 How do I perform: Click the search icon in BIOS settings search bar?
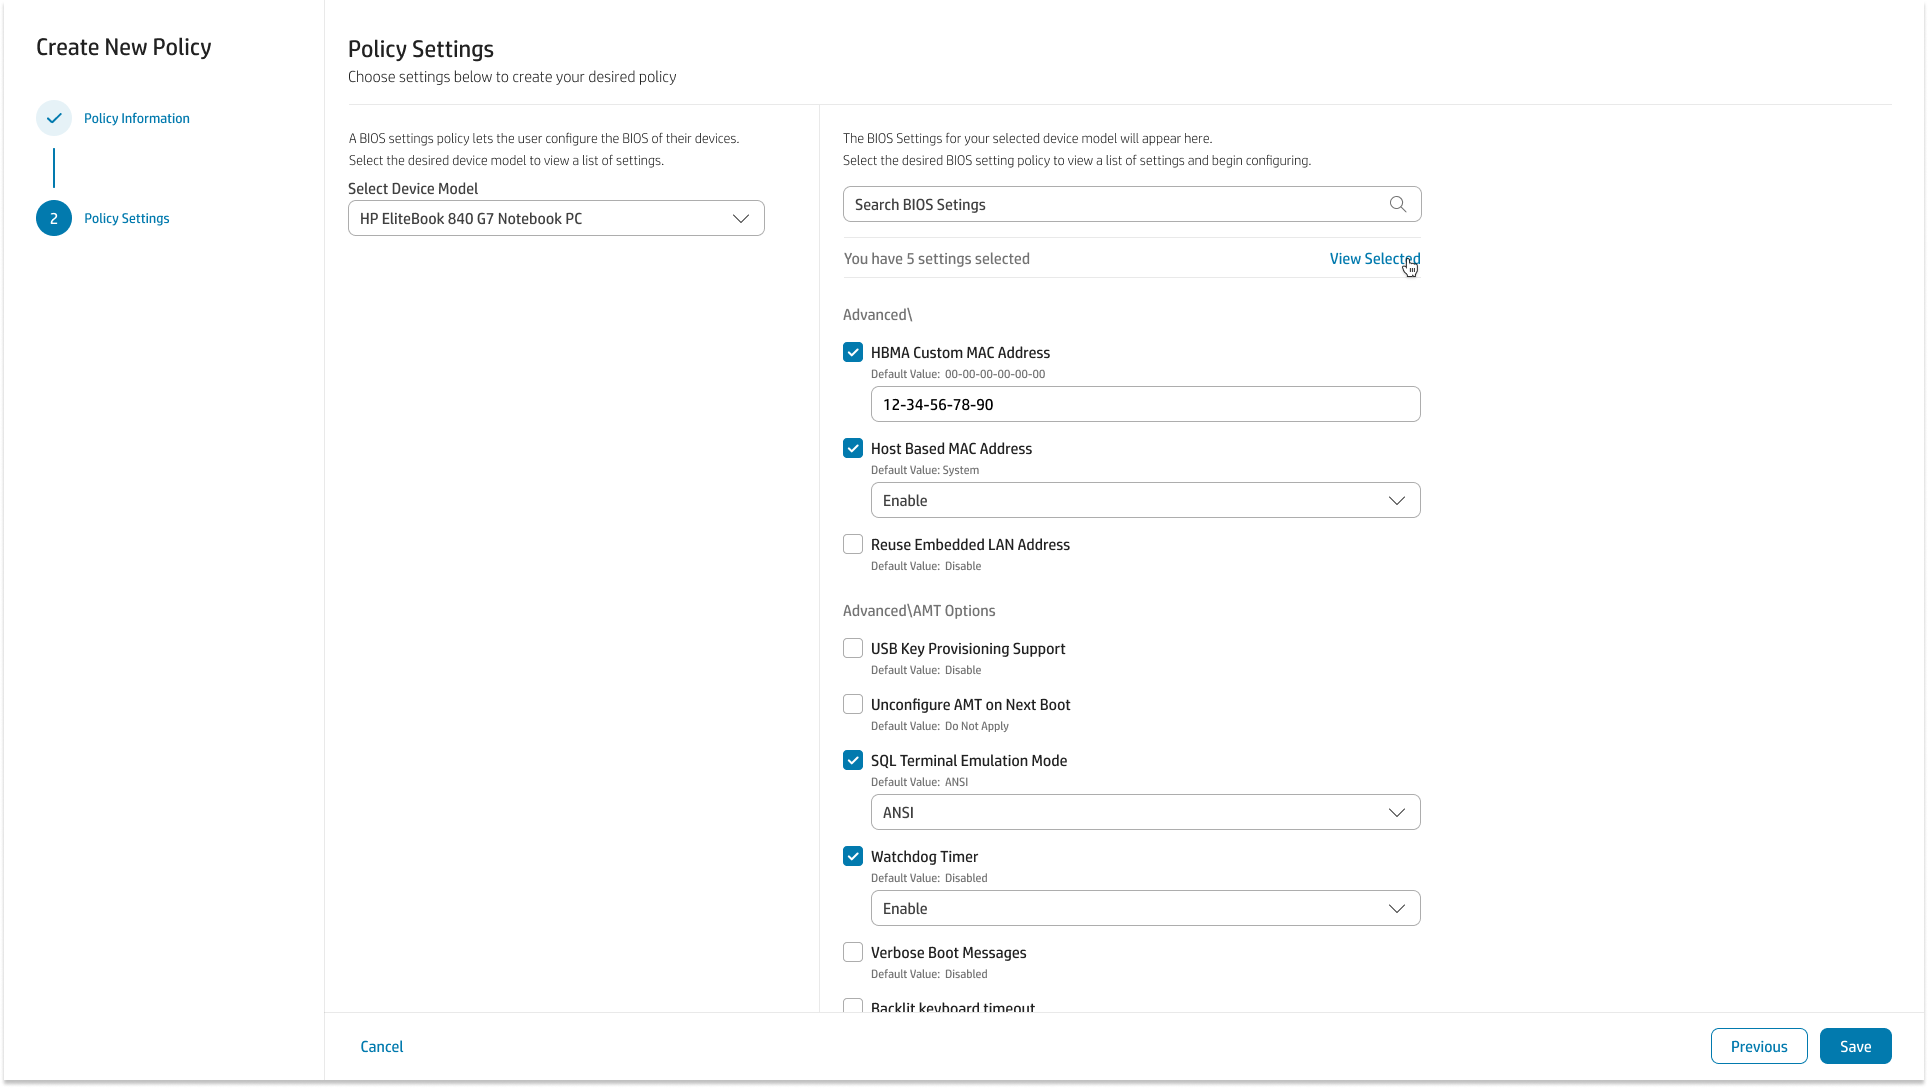coord(1398,203)
